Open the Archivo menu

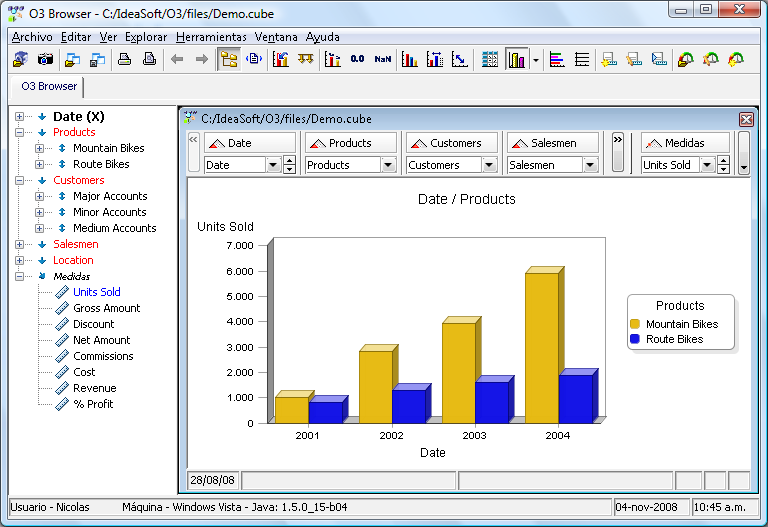click(x=32, y=37)
